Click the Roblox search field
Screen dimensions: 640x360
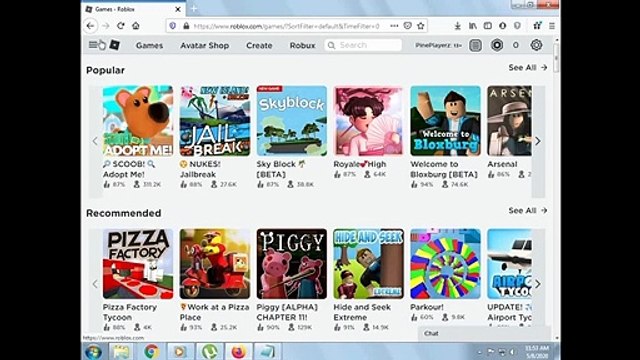pyautogui.click(x=363, y=45)
